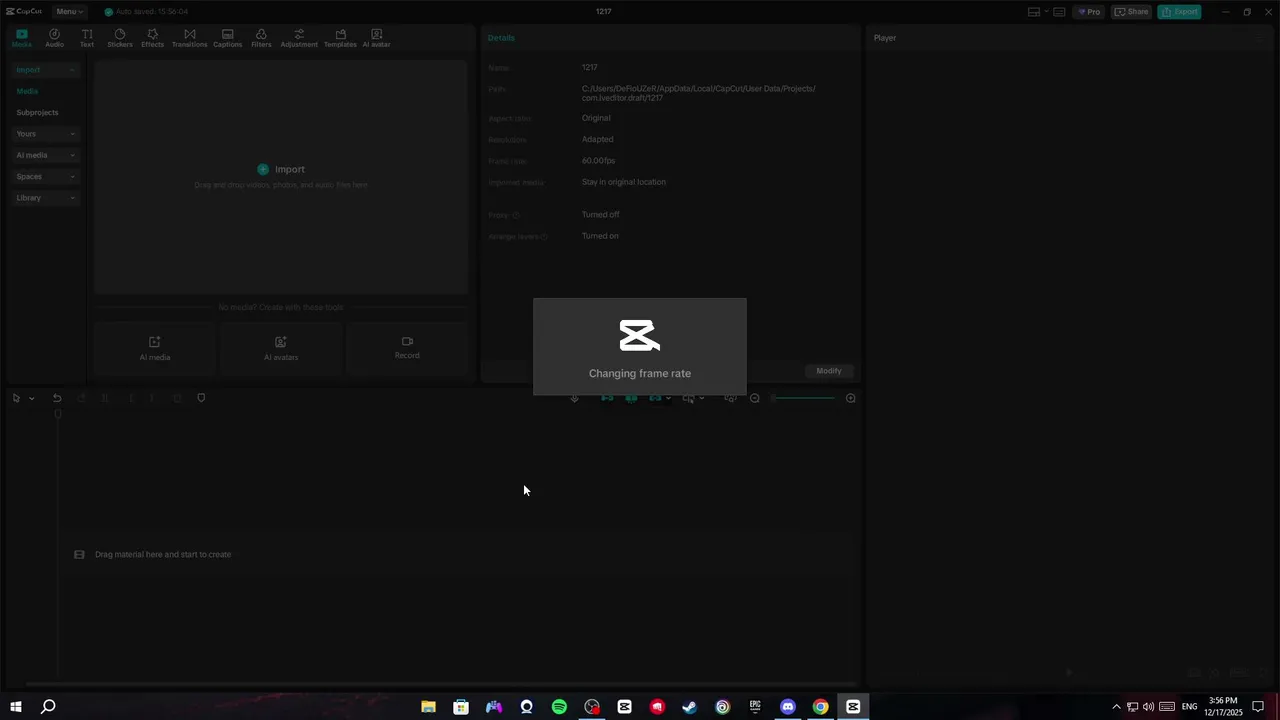Click the Export button
The image size is (1280, 720).
(x=1180, y=12)
